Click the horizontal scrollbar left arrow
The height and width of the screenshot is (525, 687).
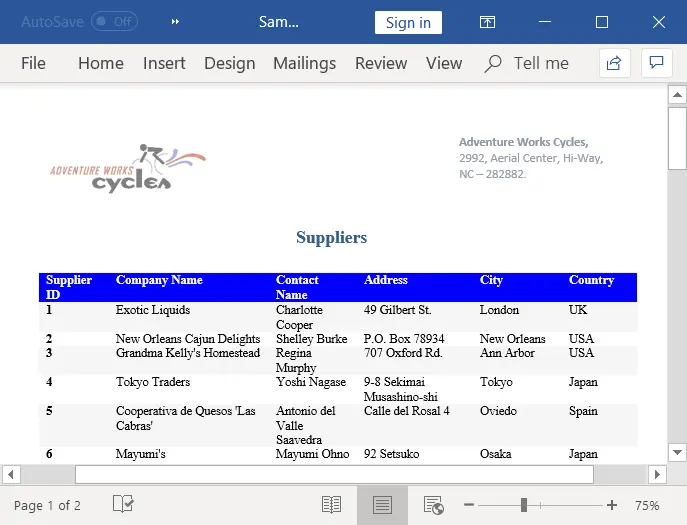(x=11, y=474)
